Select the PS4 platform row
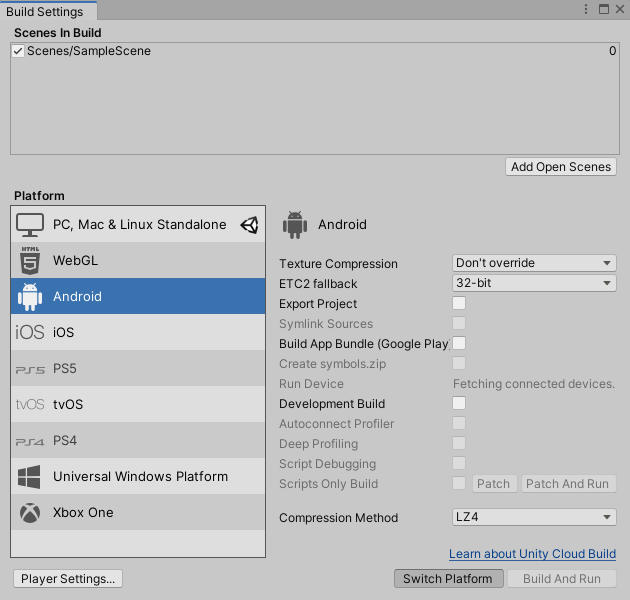Screen dimensions: 630x600 tap(138, 440)
